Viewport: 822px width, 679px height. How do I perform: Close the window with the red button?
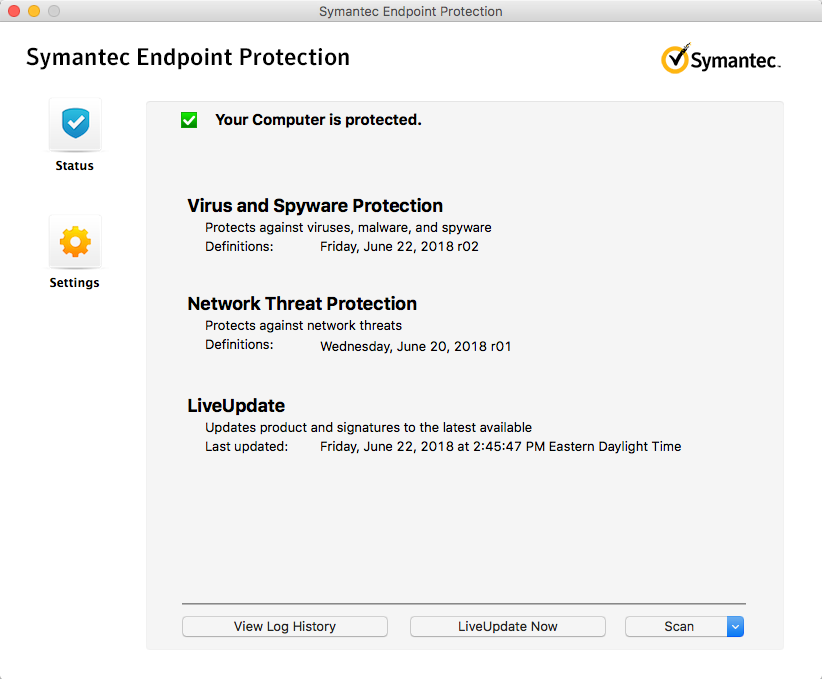tap(14, 11)
